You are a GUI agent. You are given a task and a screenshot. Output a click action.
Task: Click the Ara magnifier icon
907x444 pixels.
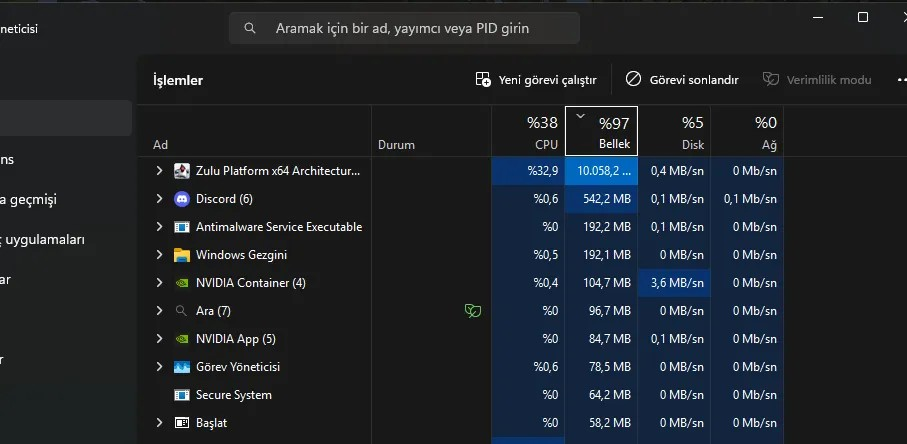click(181, 311)
